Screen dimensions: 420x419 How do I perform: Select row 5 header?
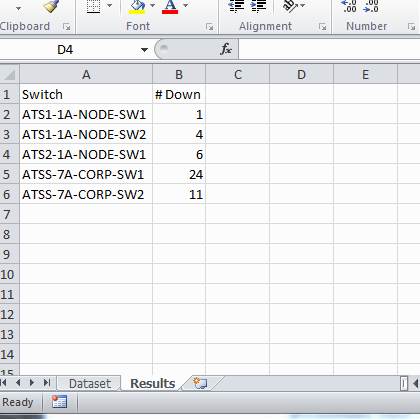[x=9, y=174]
